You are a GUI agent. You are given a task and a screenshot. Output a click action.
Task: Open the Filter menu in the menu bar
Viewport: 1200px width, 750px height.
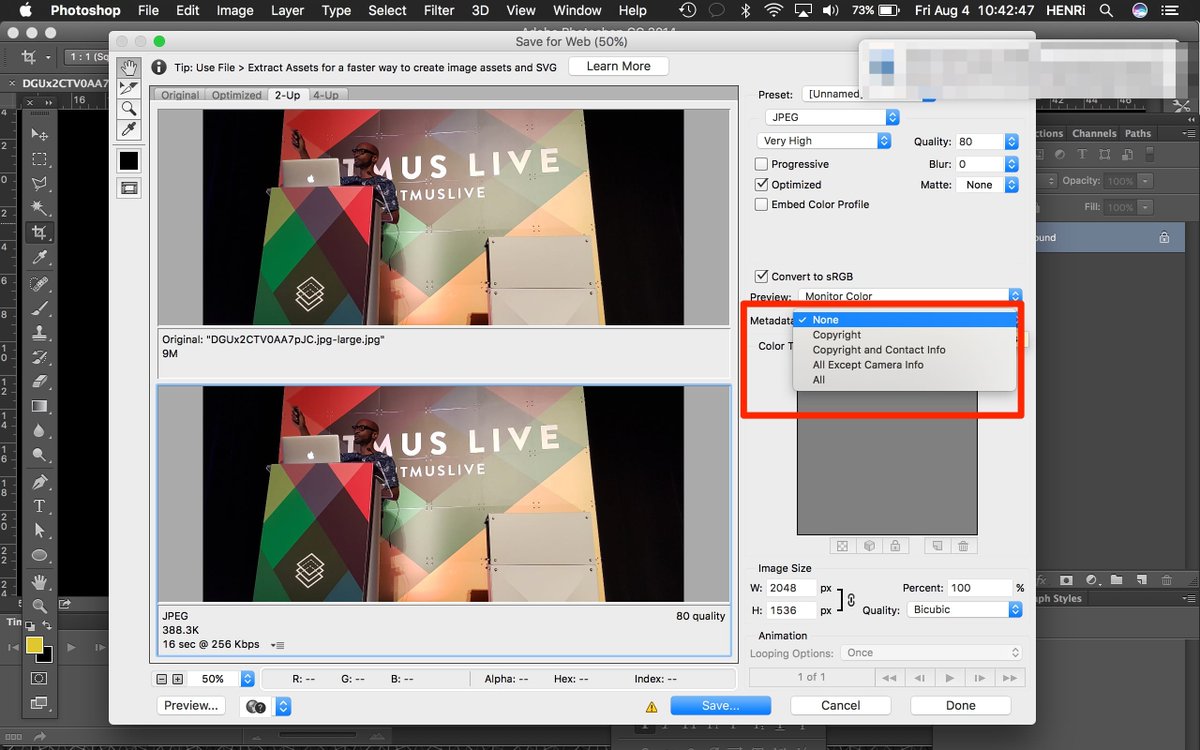coord(438,11)
